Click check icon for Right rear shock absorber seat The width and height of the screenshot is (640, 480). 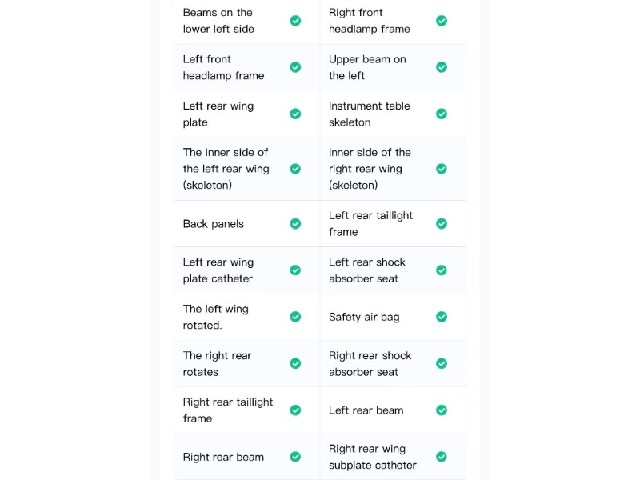click(441, 363)
